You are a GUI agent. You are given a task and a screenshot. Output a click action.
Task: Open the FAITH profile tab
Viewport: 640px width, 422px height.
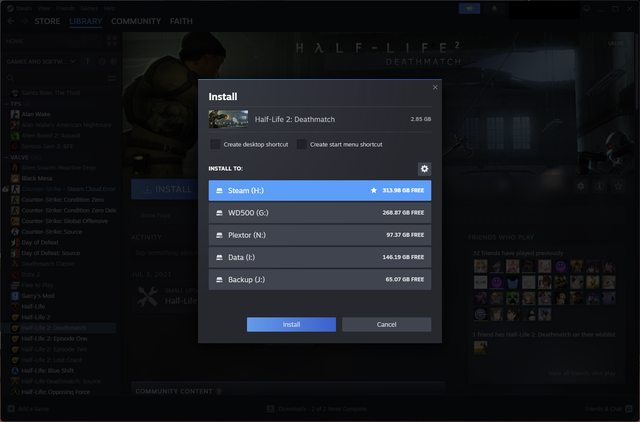(182, 21)
